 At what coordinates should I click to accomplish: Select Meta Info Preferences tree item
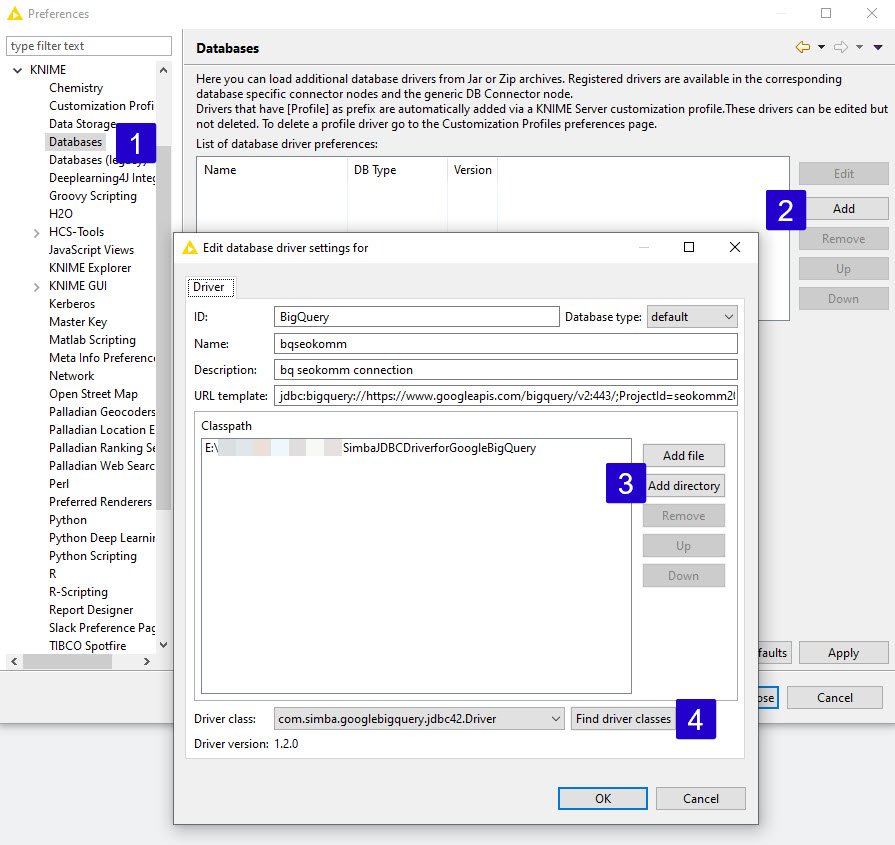[101, 358]
